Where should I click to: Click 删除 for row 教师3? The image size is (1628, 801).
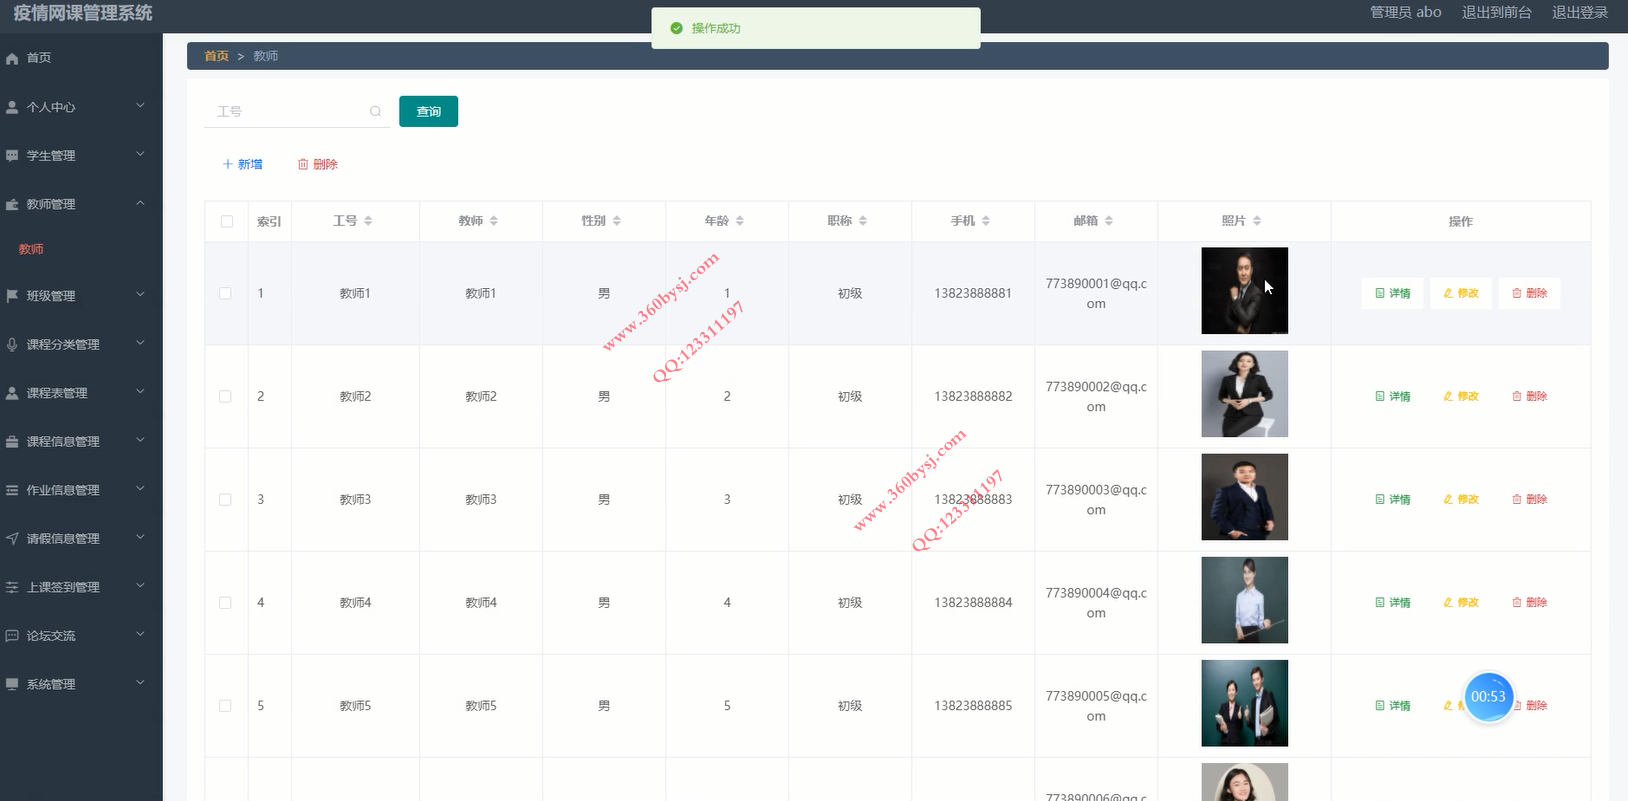[x=1529, y=499]
